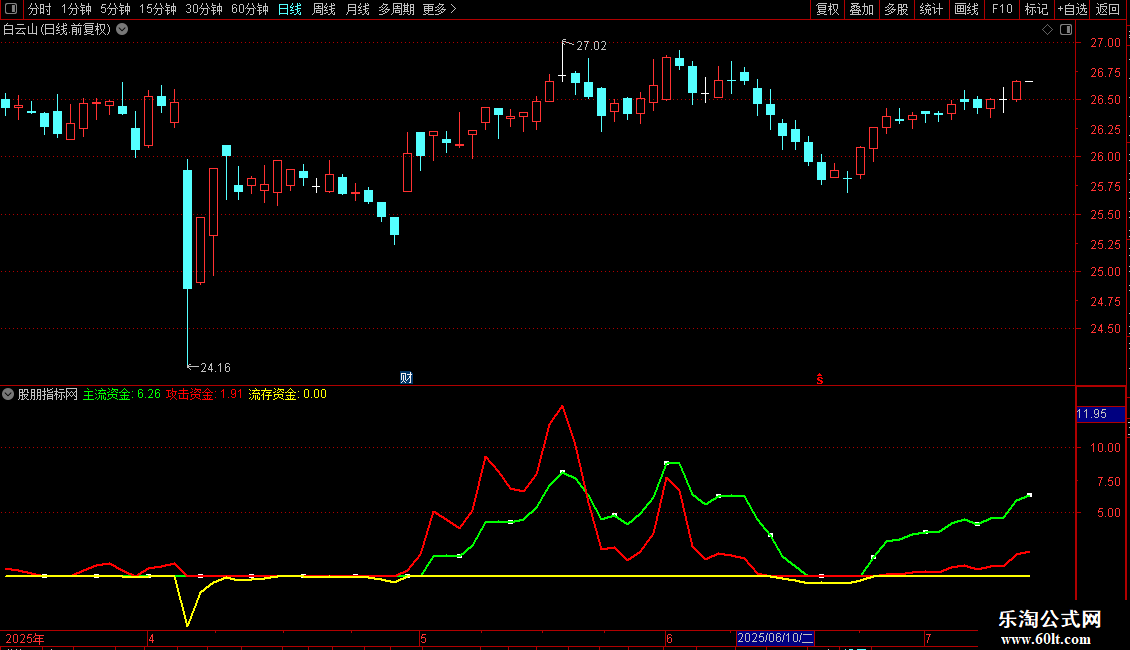
Task: Click the 白云山(日线.前复权) title text
Action: [57, 30]
